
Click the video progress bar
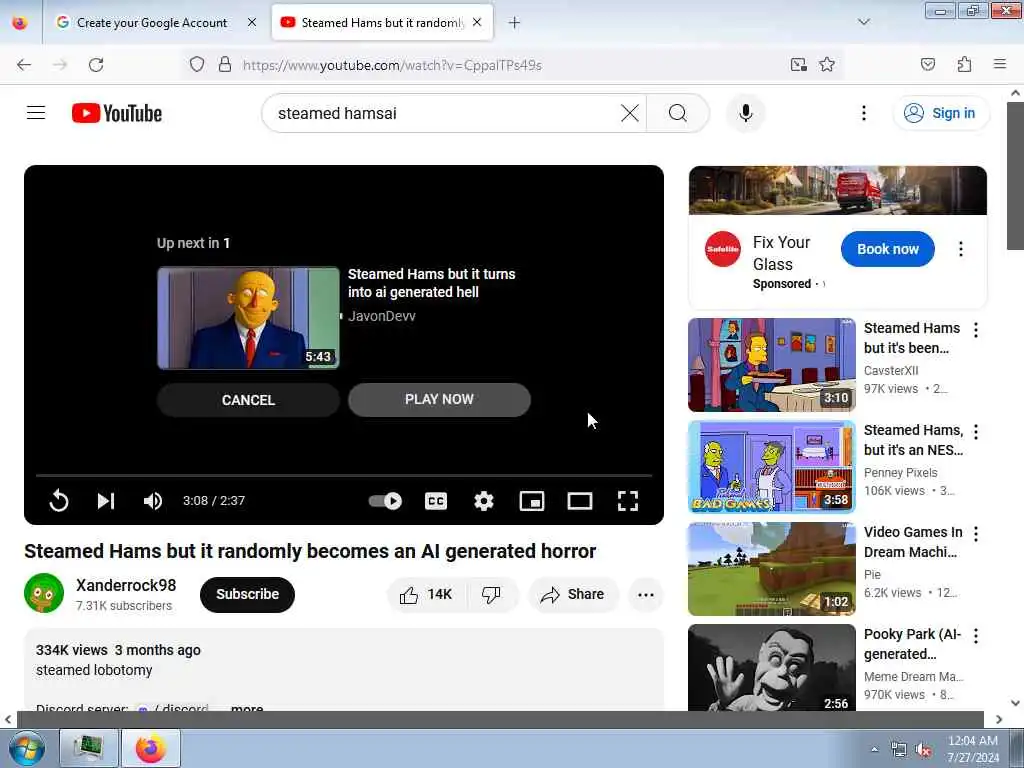click(x=344, y=475)
